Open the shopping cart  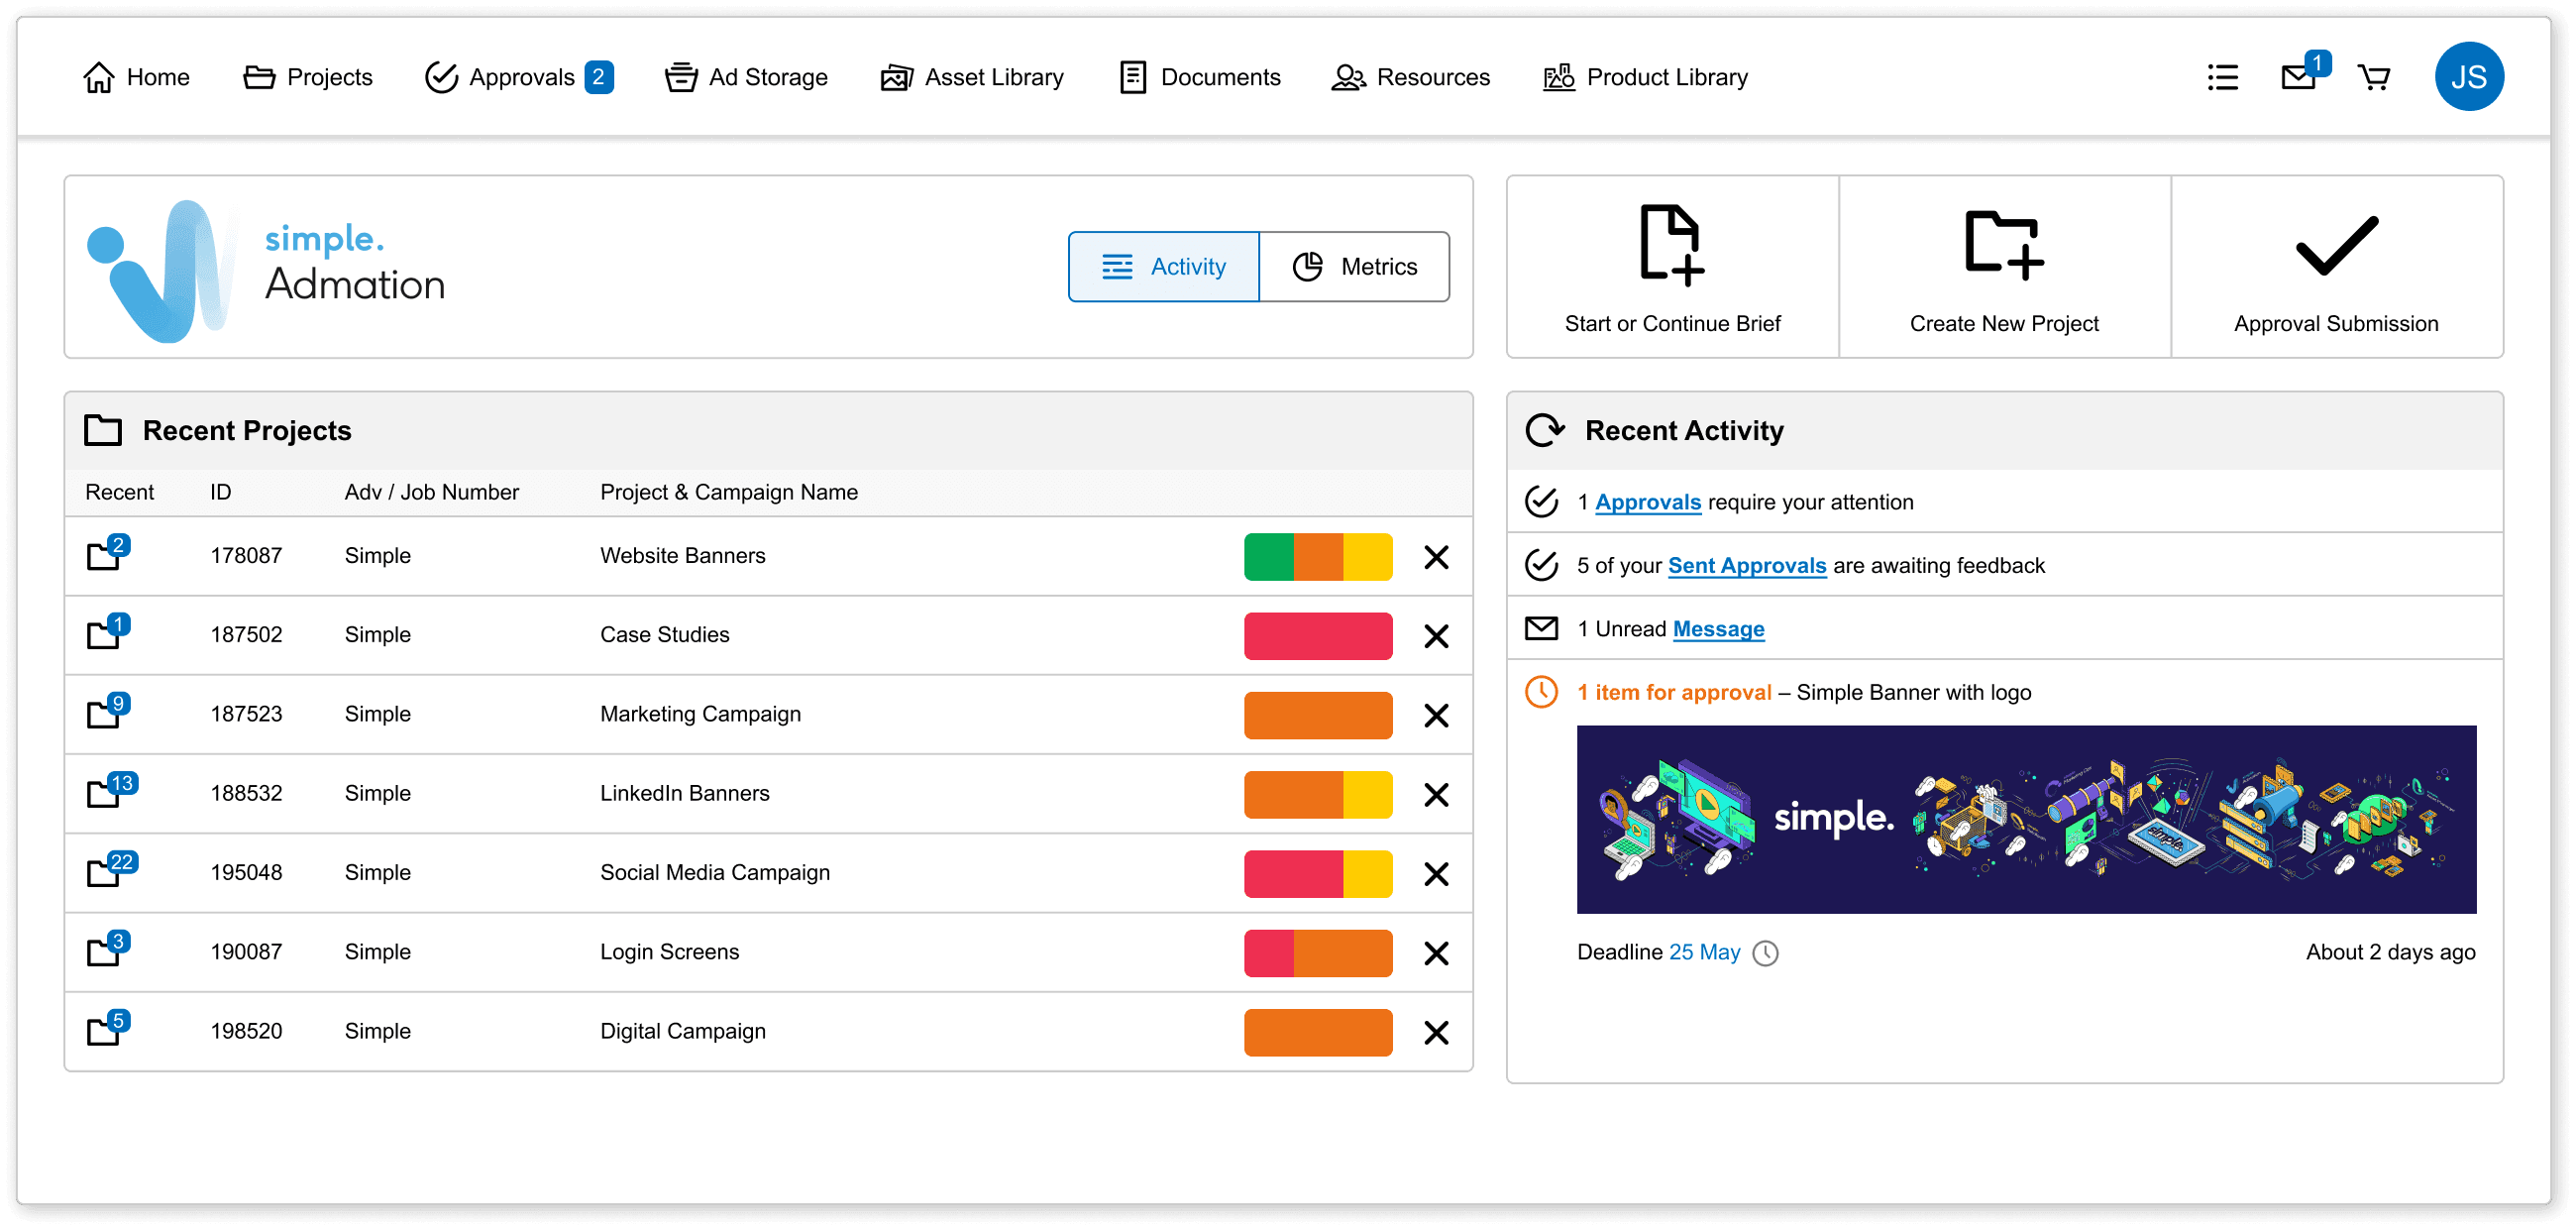tap(2375, 77)
